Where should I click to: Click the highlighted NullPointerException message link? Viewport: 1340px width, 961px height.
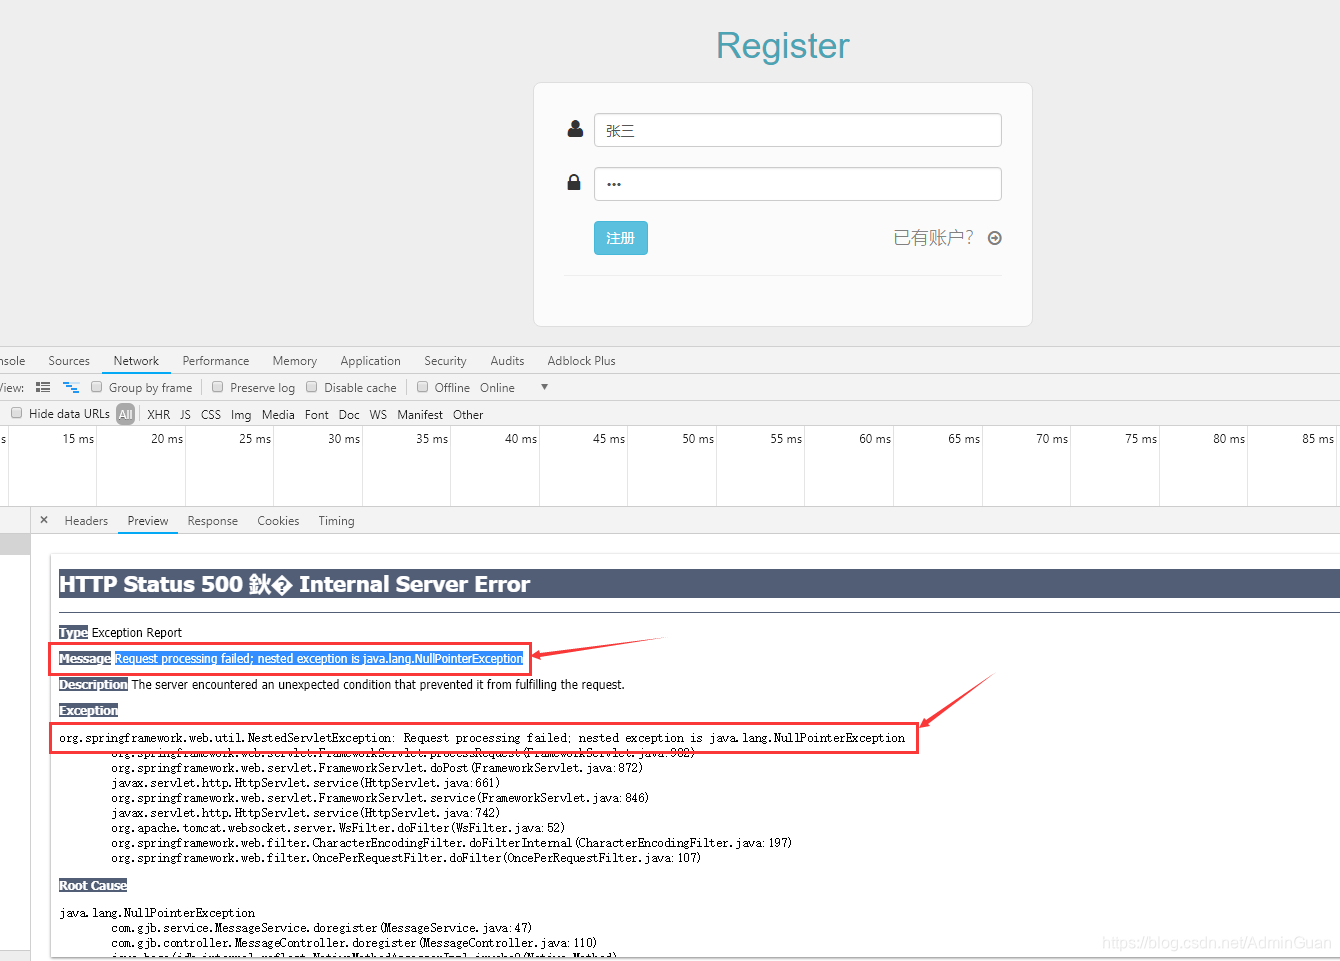pos(319,658)
